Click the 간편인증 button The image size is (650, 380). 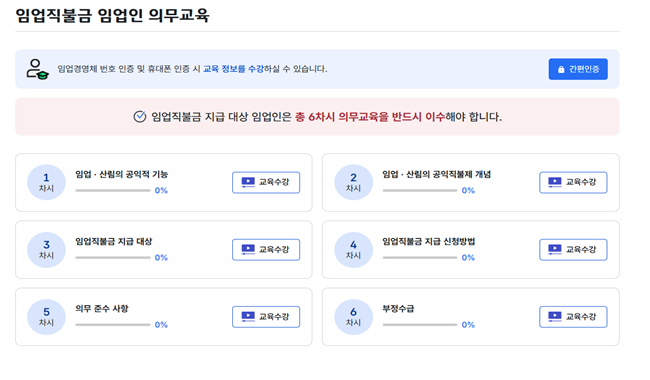coord(578,69)
